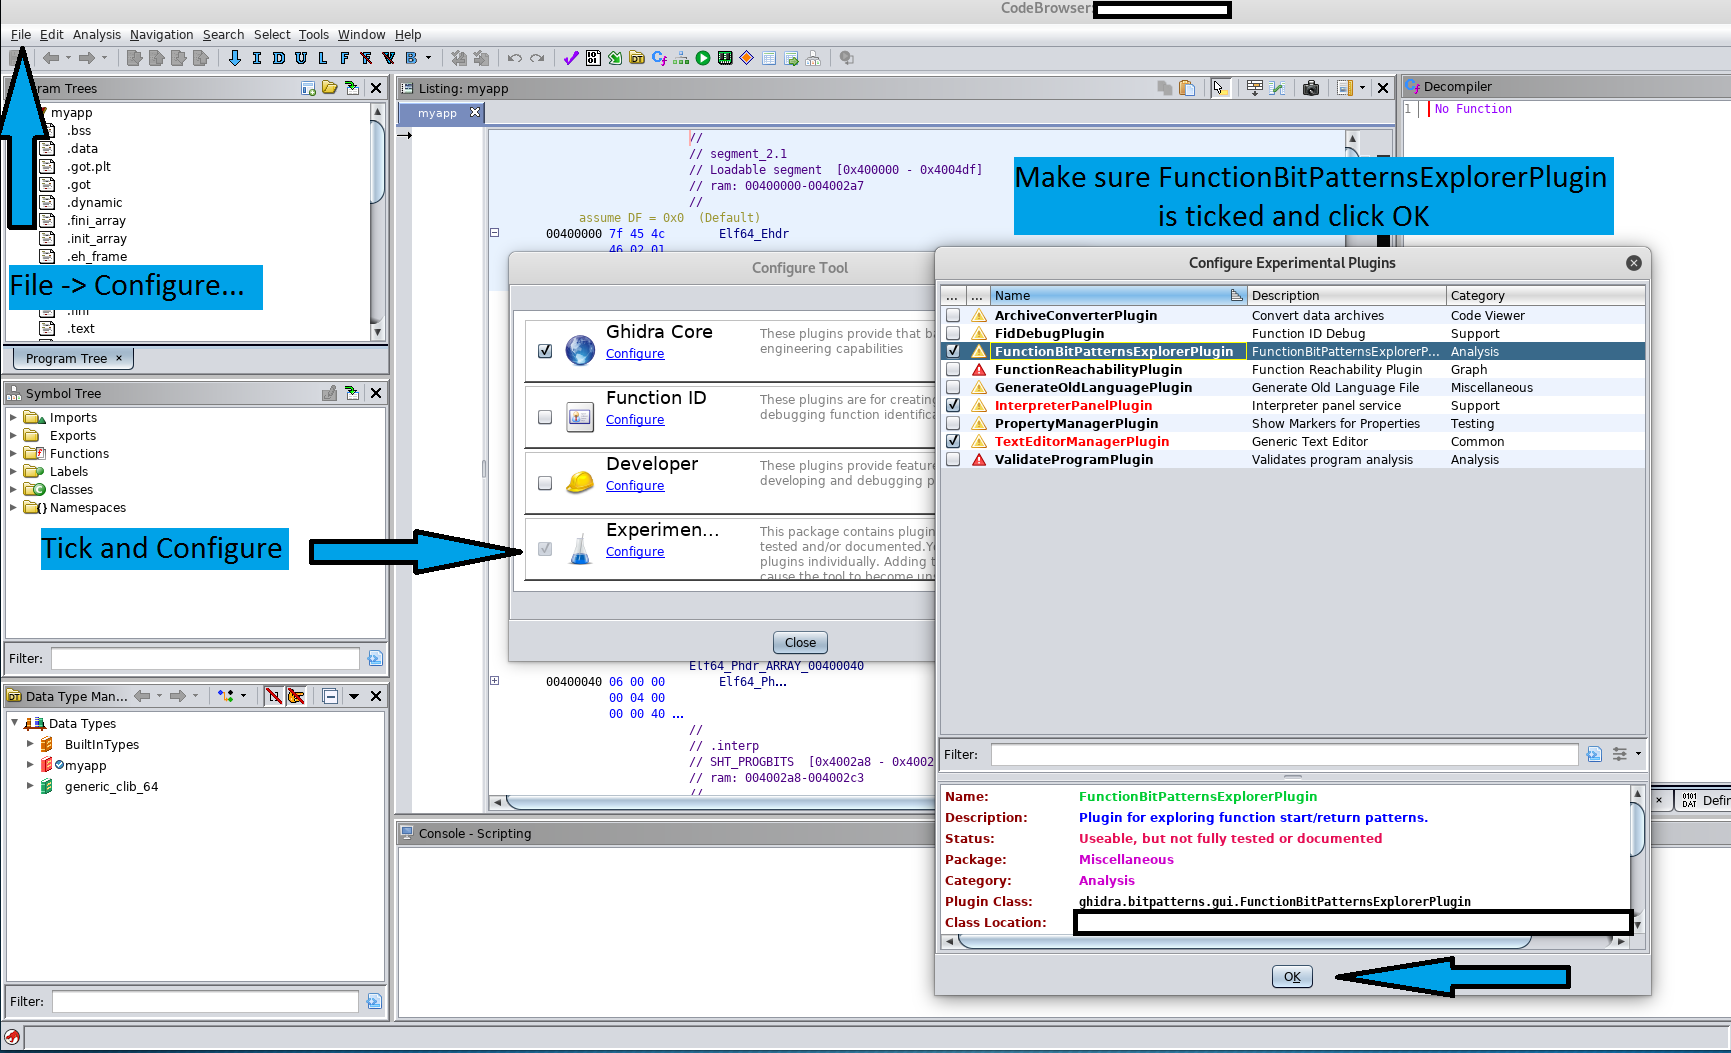
Task: Click the 'F' next function navigation icon
Action: (345, 58)
